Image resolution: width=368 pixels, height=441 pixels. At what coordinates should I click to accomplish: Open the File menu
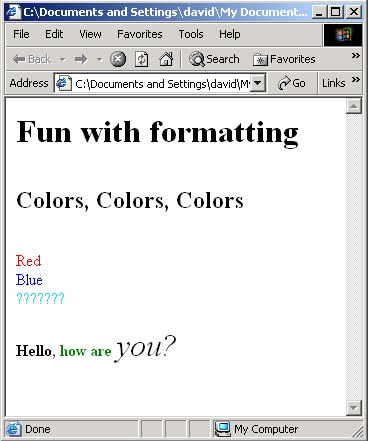click(x=21, y=34)
